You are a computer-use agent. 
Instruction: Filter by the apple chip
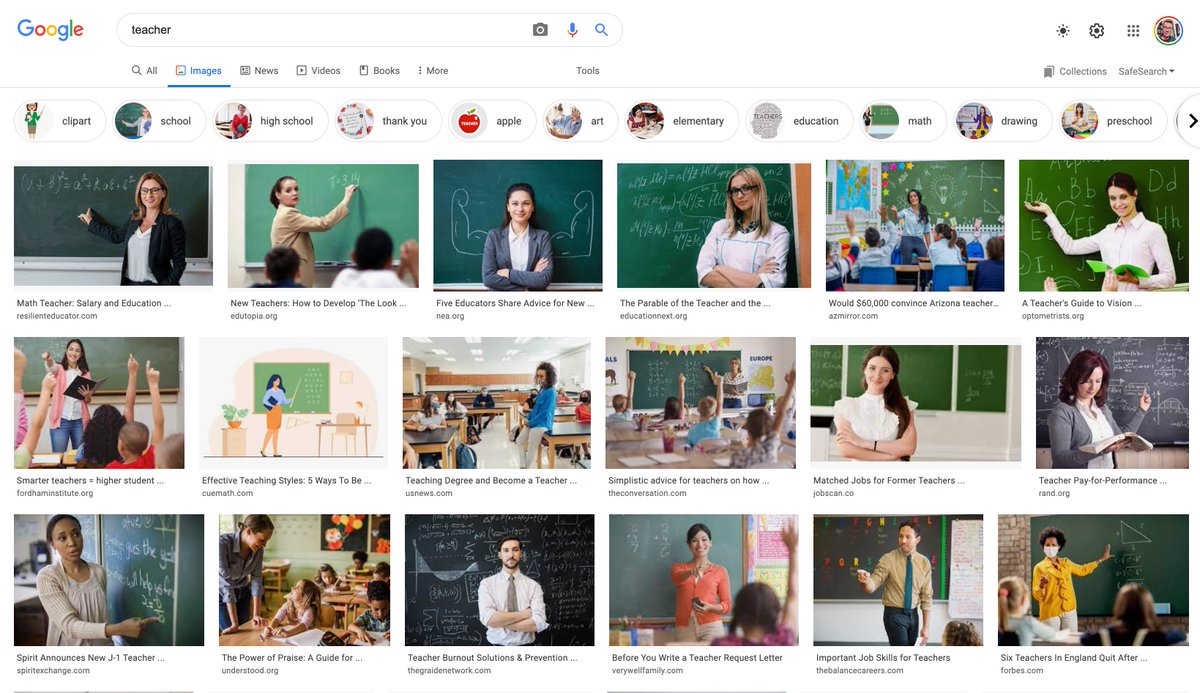pyautogui.click(x=492, y=121)
